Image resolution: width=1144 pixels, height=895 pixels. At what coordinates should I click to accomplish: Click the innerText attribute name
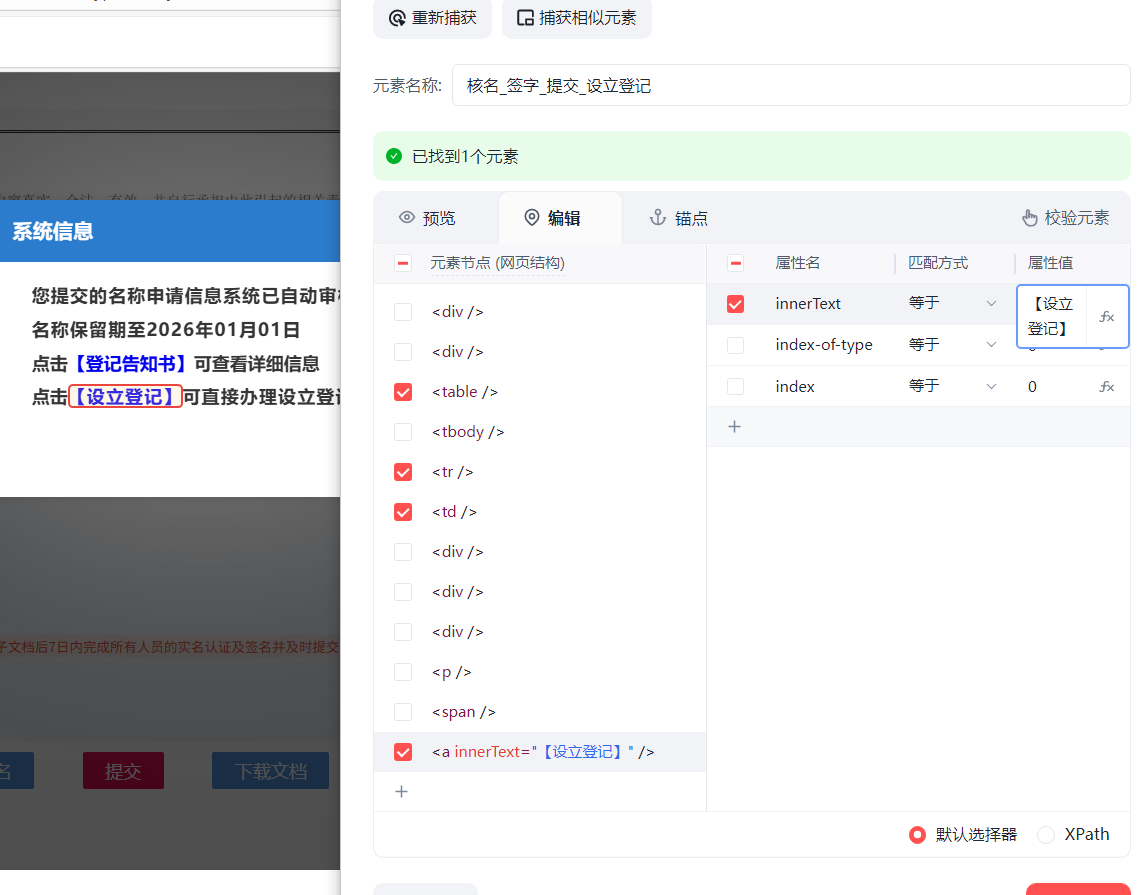coord(808,303)
